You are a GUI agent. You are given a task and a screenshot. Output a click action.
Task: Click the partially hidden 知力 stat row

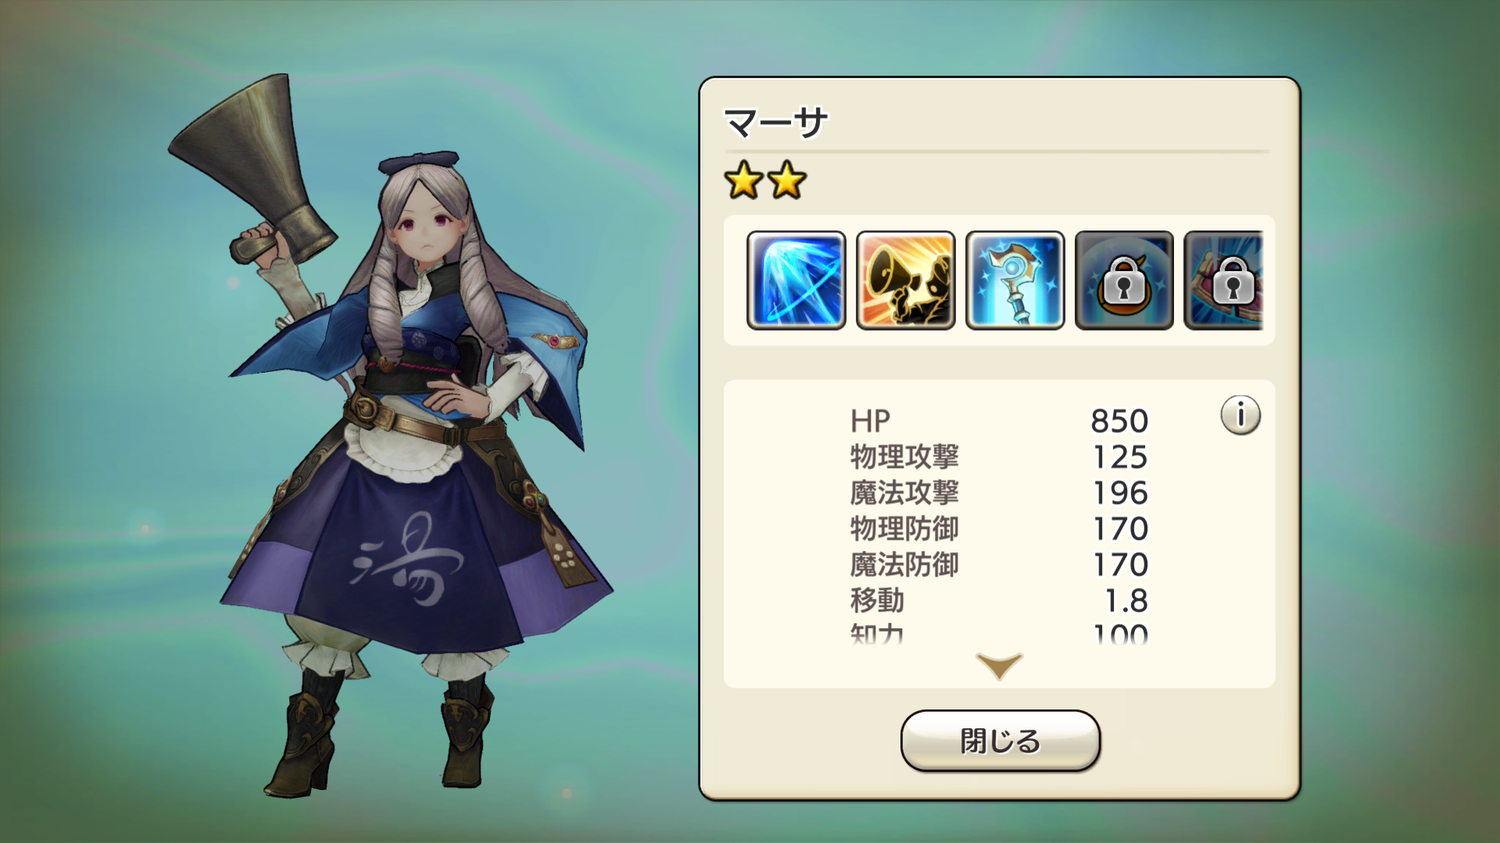click(x=999, y=633)
